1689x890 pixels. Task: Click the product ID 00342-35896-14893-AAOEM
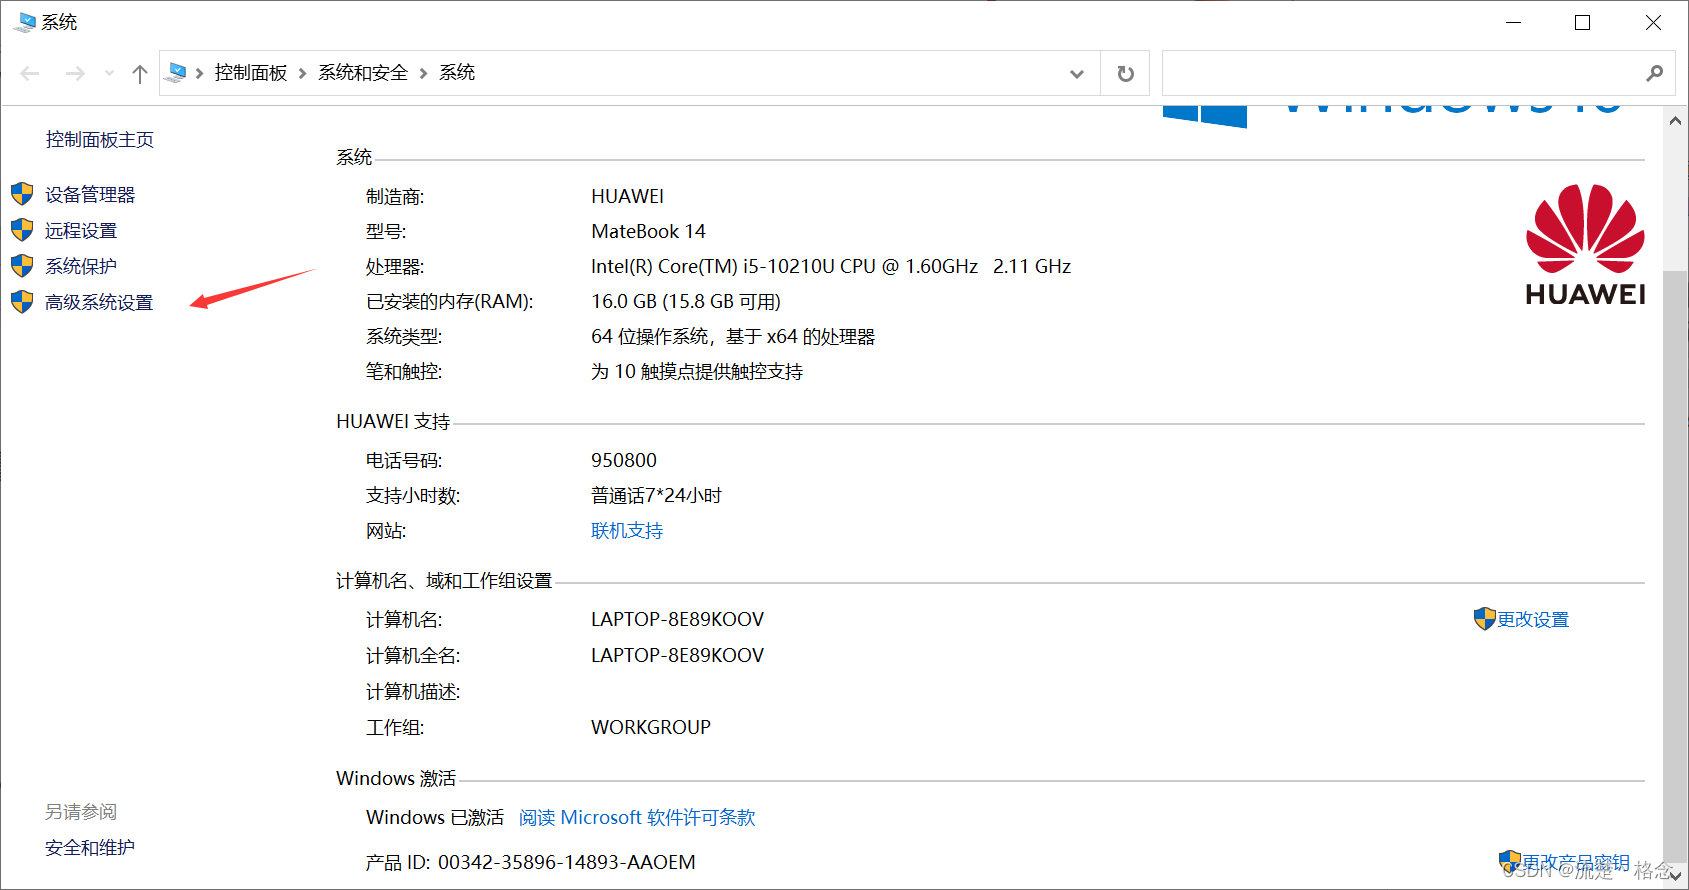[x=567, y=863]
